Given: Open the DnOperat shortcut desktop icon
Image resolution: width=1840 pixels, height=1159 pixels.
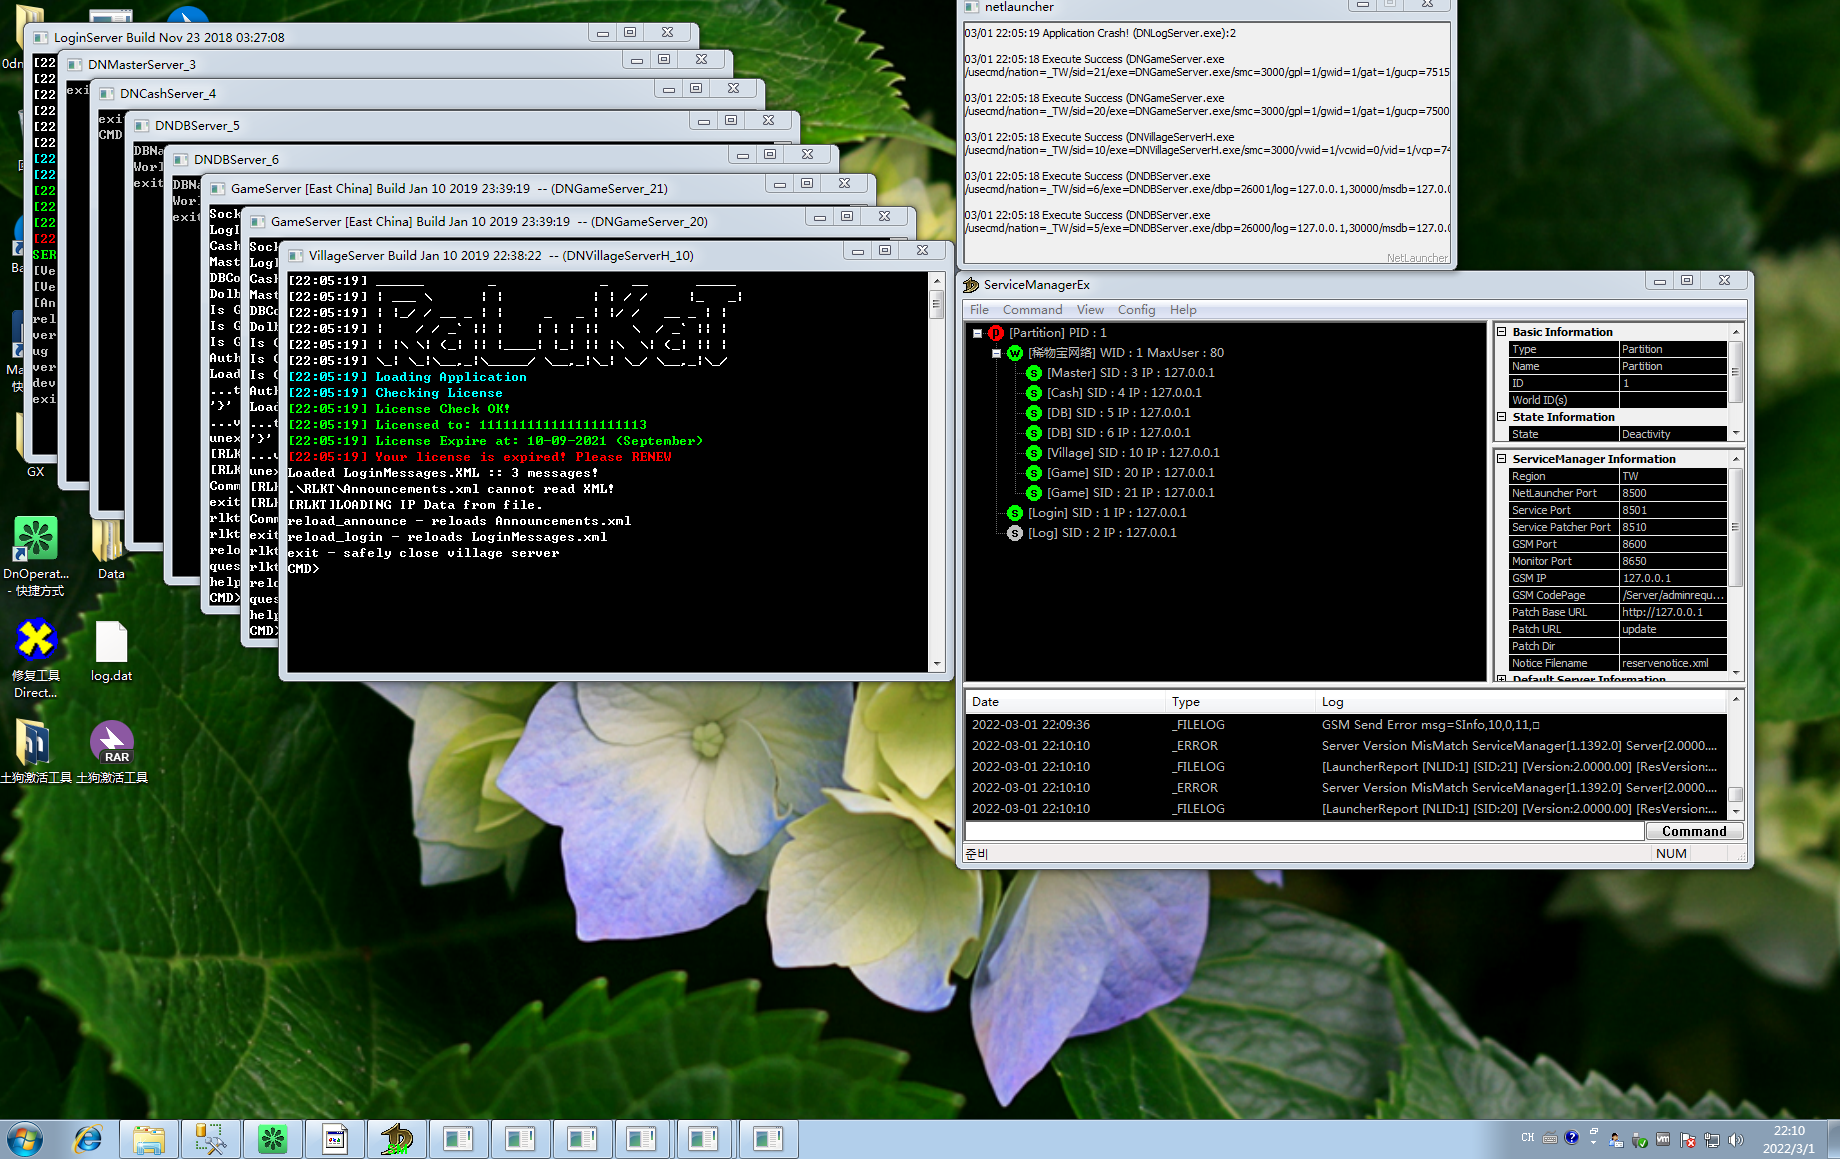Looking at the screenshot, I should tap(36, 540).
